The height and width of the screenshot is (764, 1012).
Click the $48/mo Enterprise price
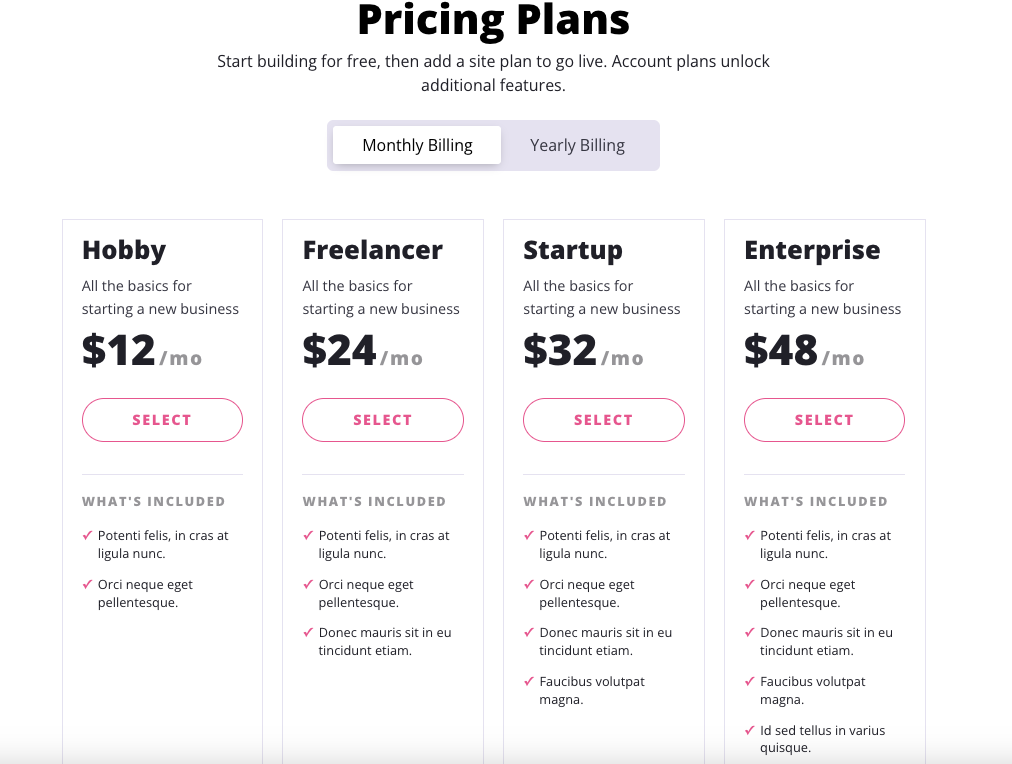pyautogui.click(x=803, y=351)
